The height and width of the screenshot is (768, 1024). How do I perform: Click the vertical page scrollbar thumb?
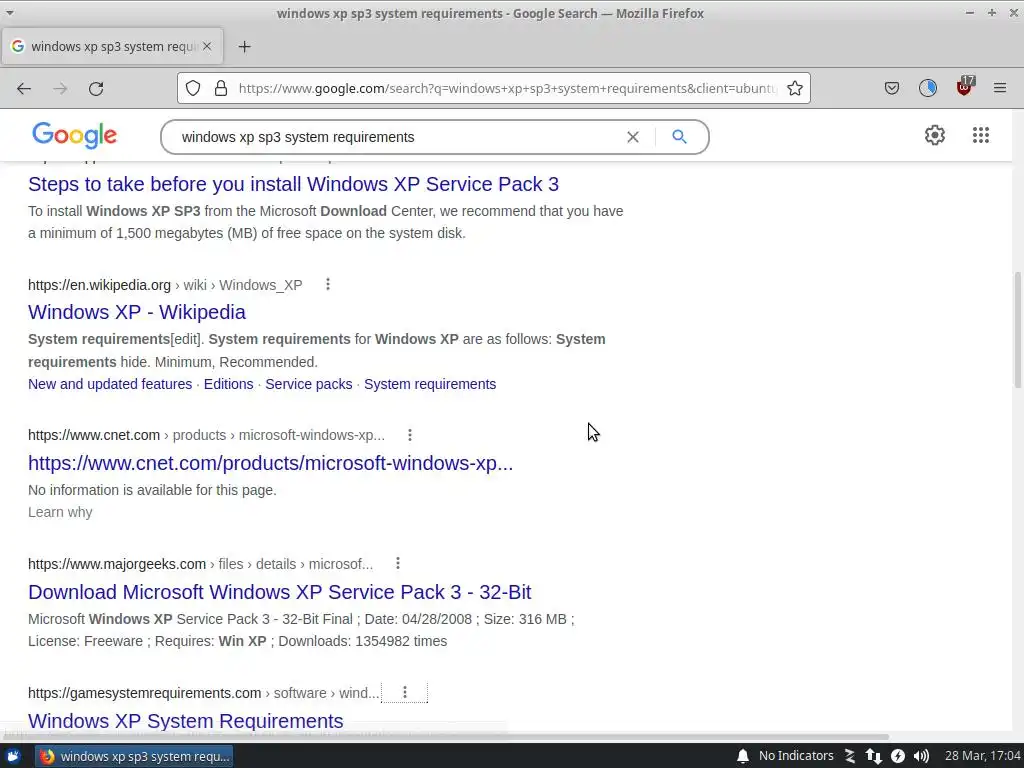tap(1017, 330)
